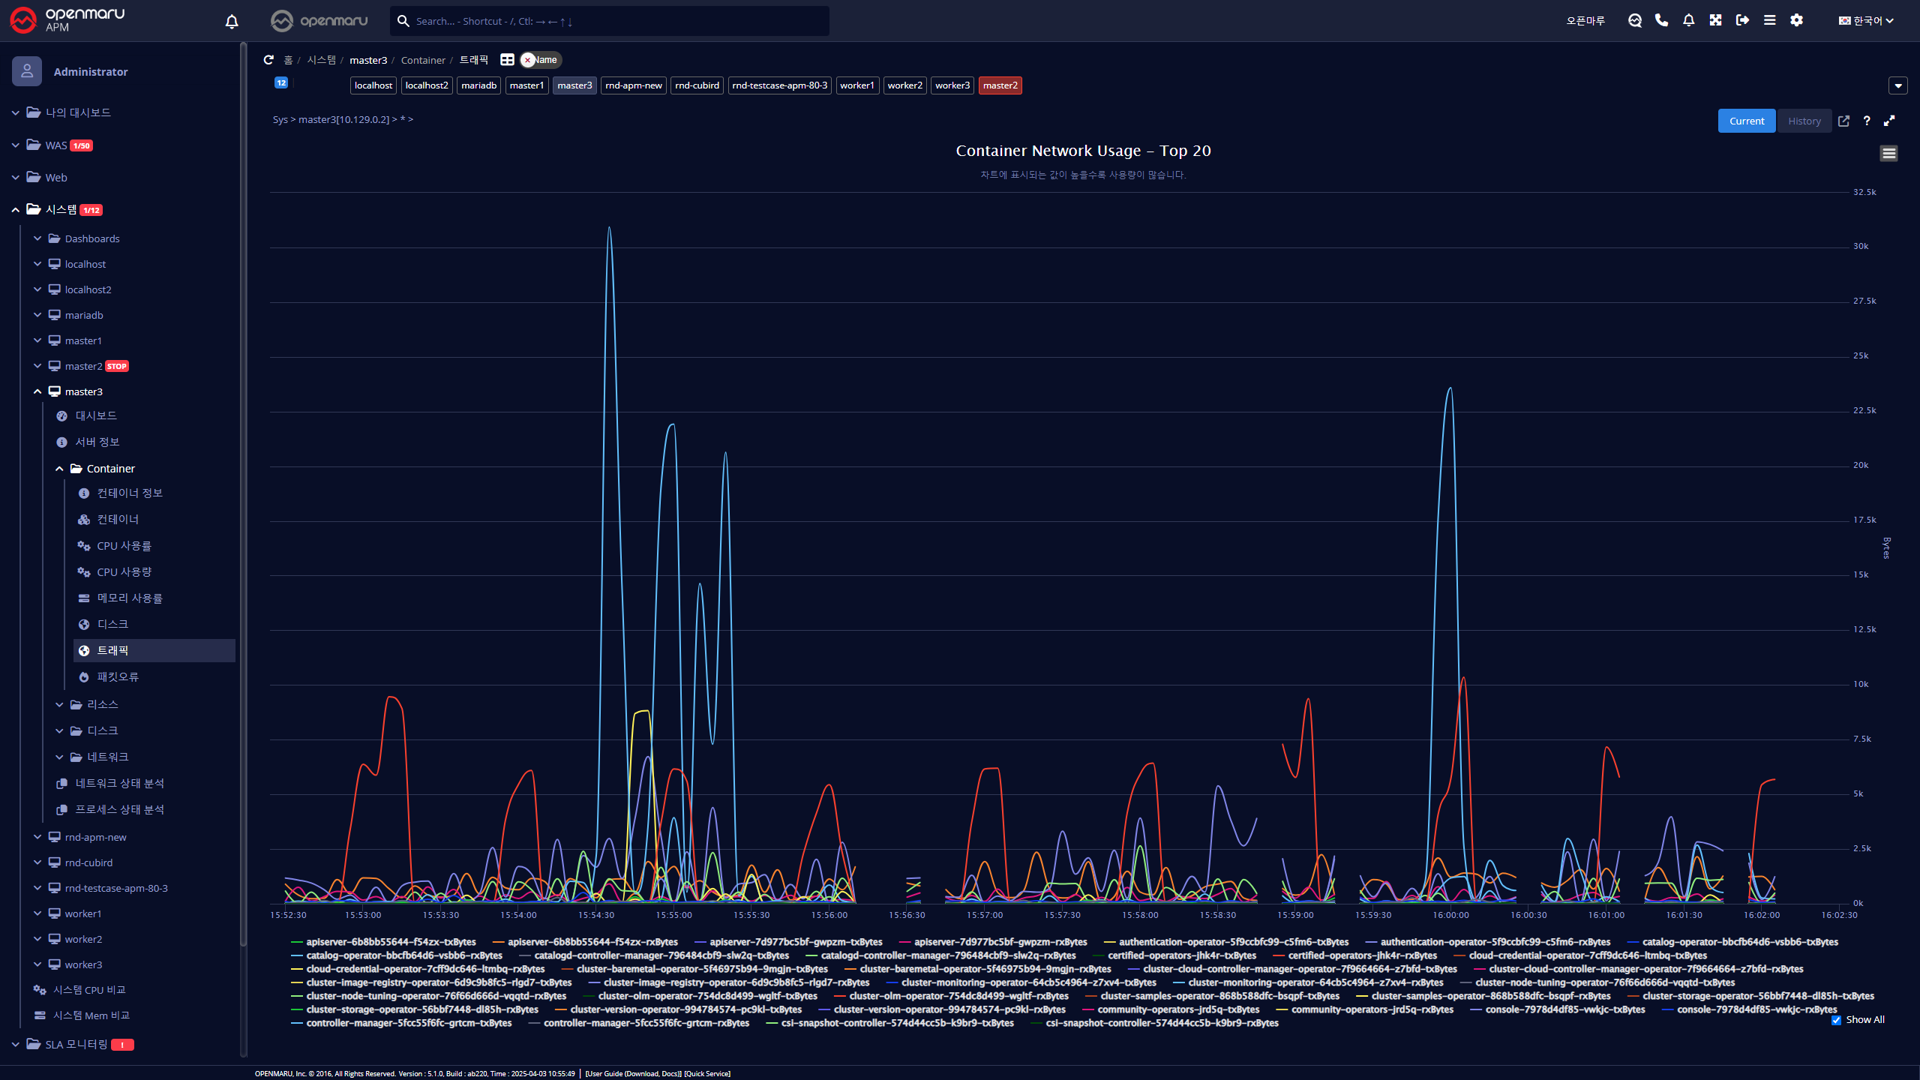Click the Container breadcrumb link

coord(423,60)
